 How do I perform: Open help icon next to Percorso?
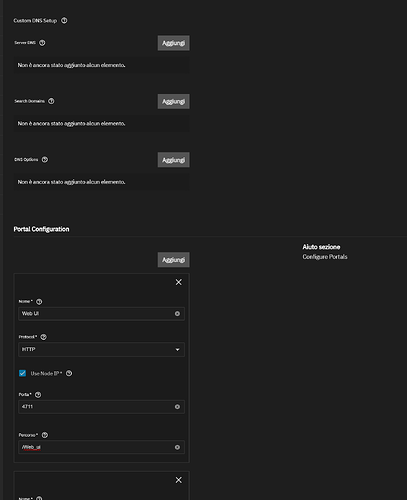pyautogui.click(x=45, y=435)
